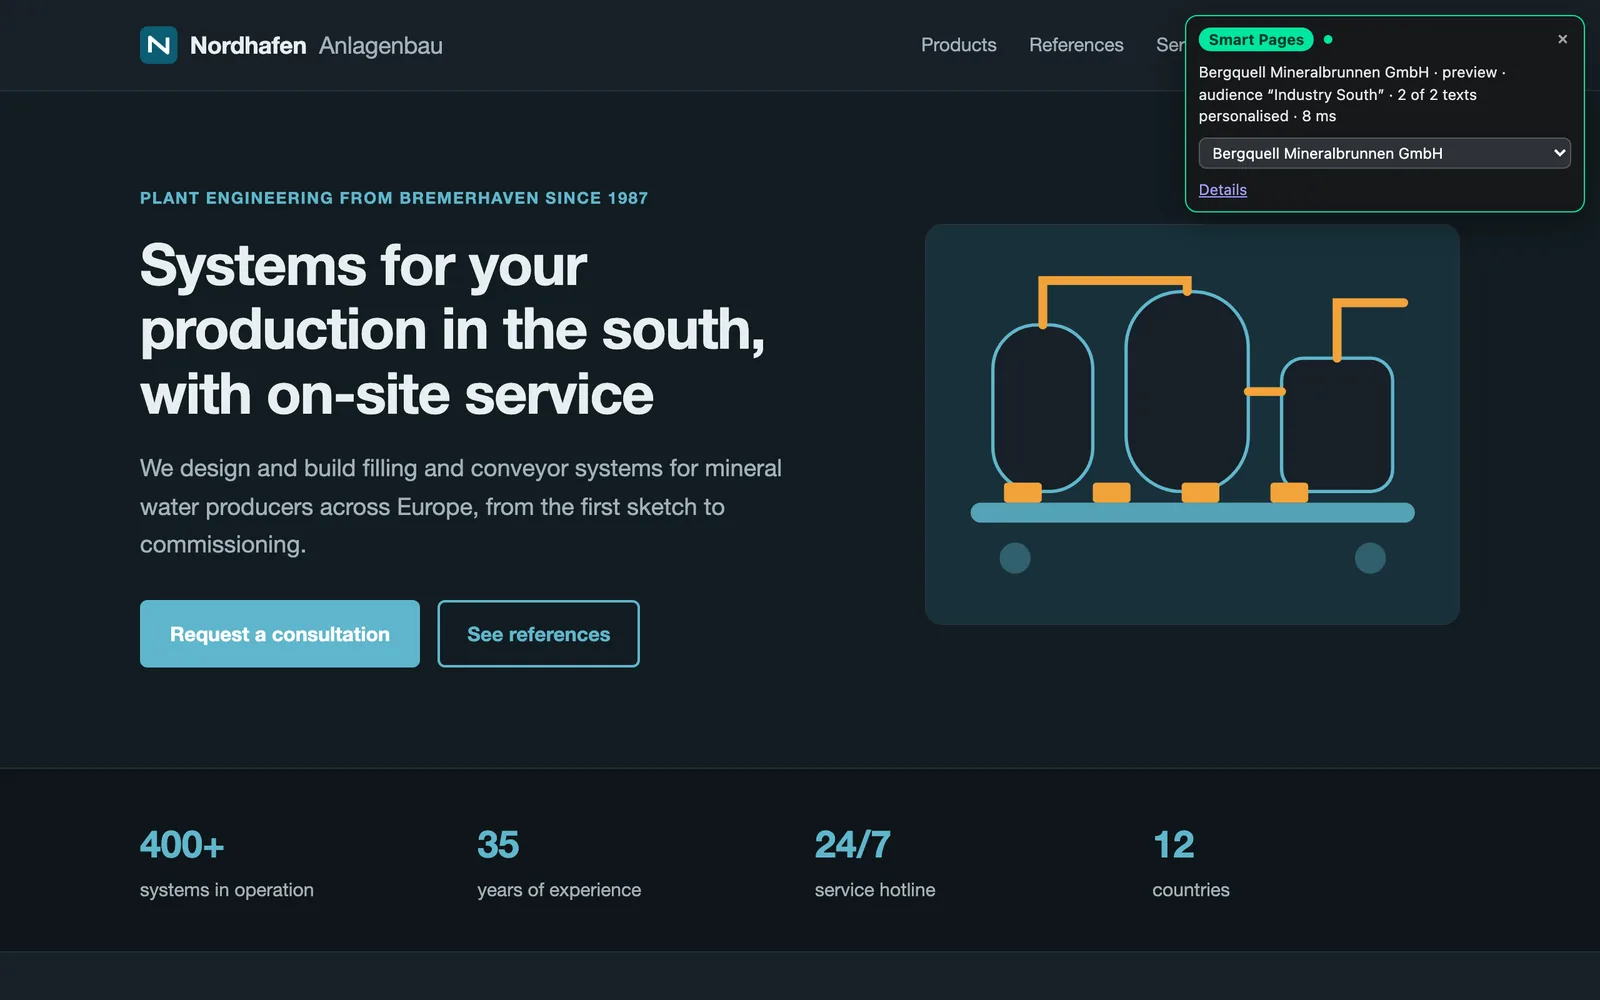The image size is (1600, 1000).
Task: Go to the References nav link
Action: pos(1076,45)
